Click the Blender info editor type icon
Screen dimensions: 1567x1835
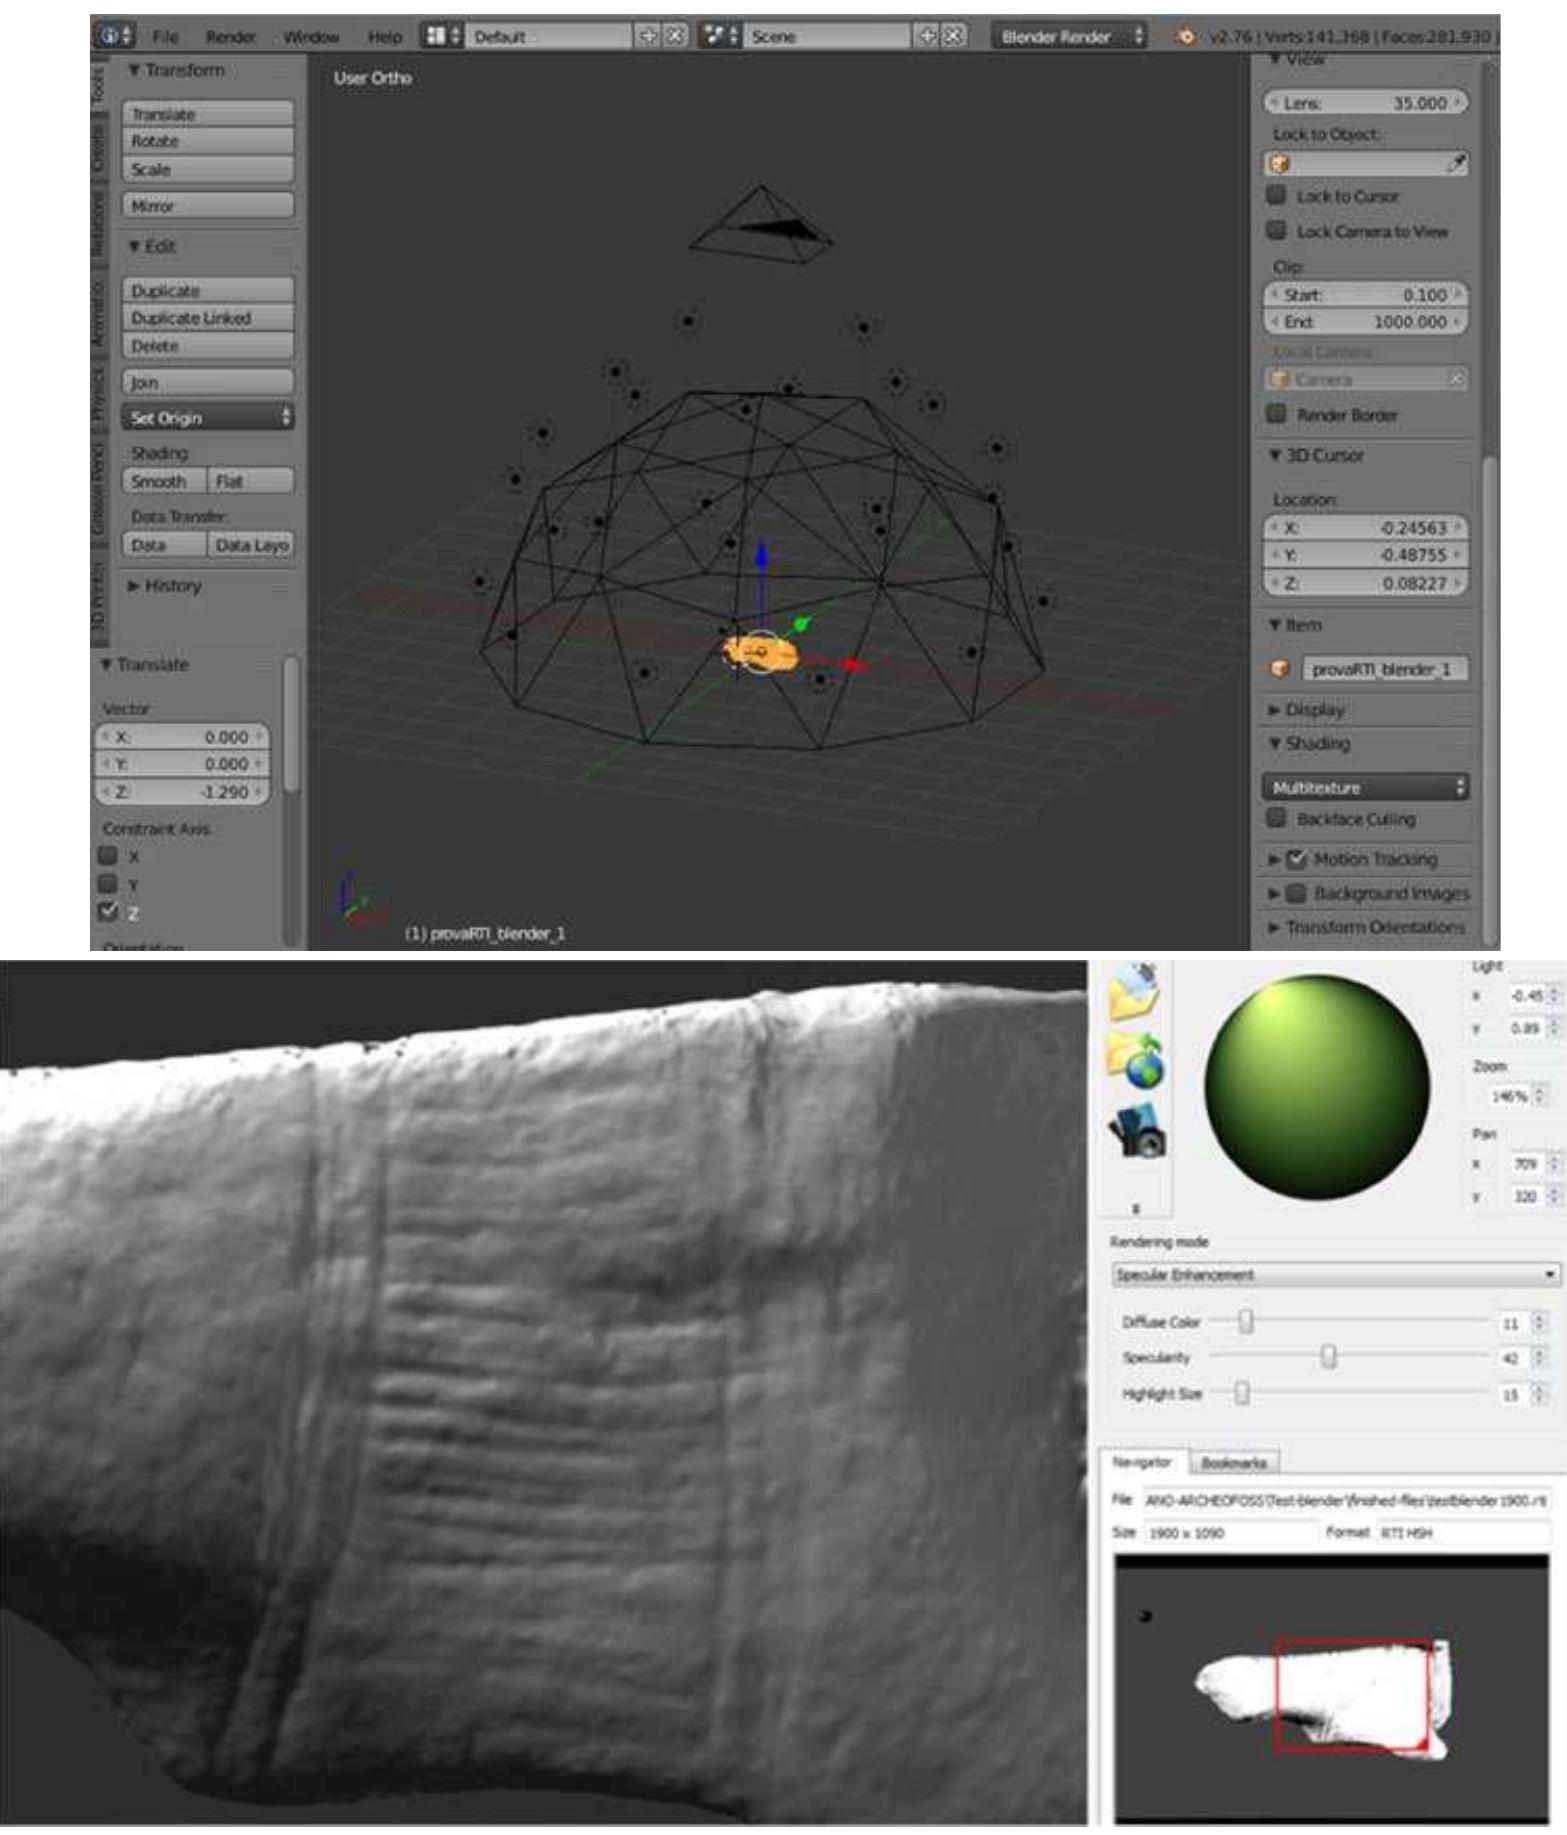[115, 36]
